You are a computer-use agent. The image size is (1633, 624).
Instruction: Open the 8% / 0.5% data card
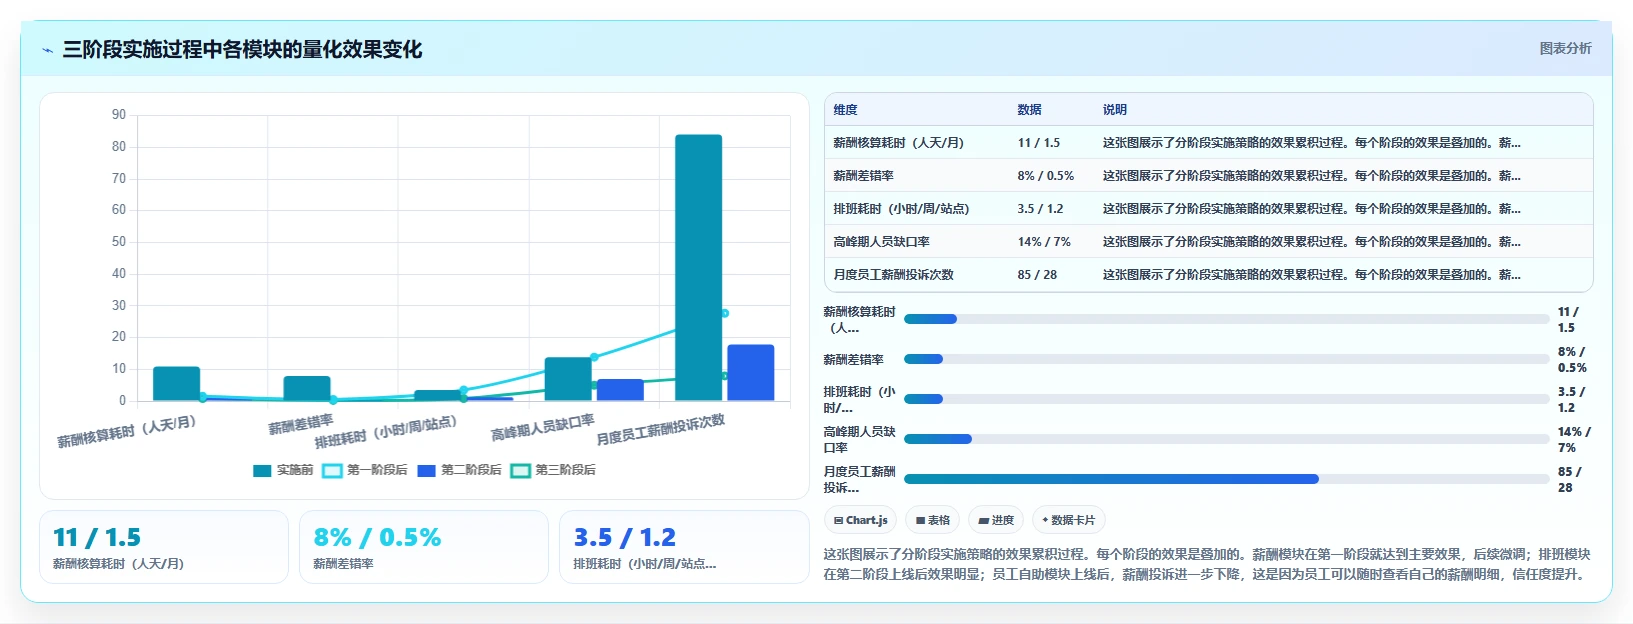tap(424, 547)
